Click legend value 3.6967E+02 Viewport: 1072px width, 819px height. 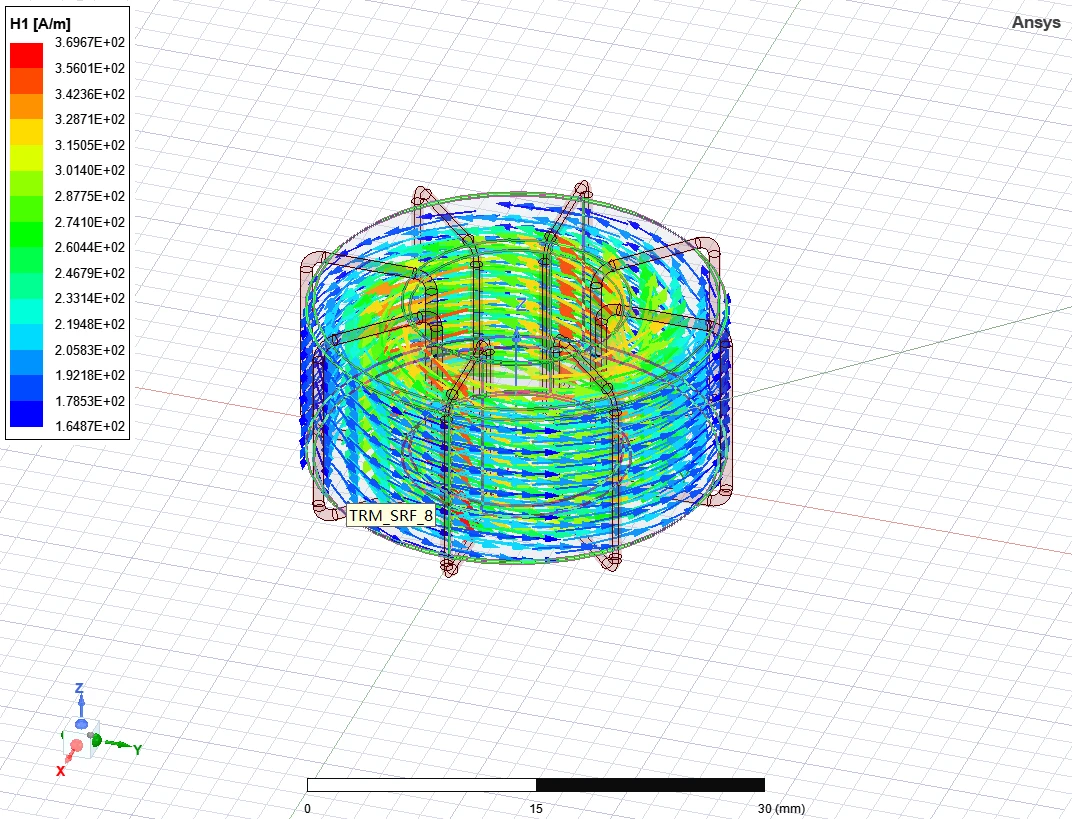90,42
